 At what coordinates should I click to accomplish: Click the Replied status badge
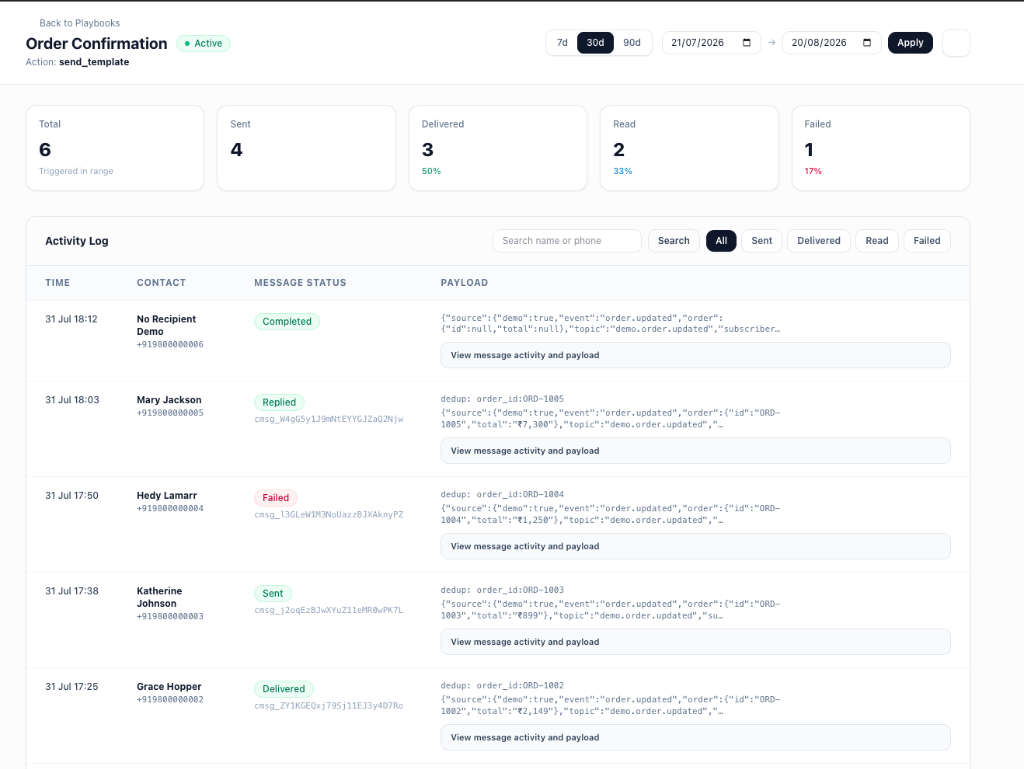click(279, 402)
